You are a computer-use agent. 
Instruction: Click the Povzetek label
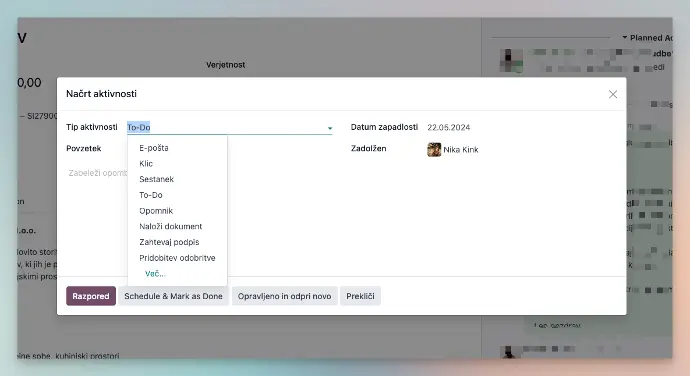click(x=84, y=148)
